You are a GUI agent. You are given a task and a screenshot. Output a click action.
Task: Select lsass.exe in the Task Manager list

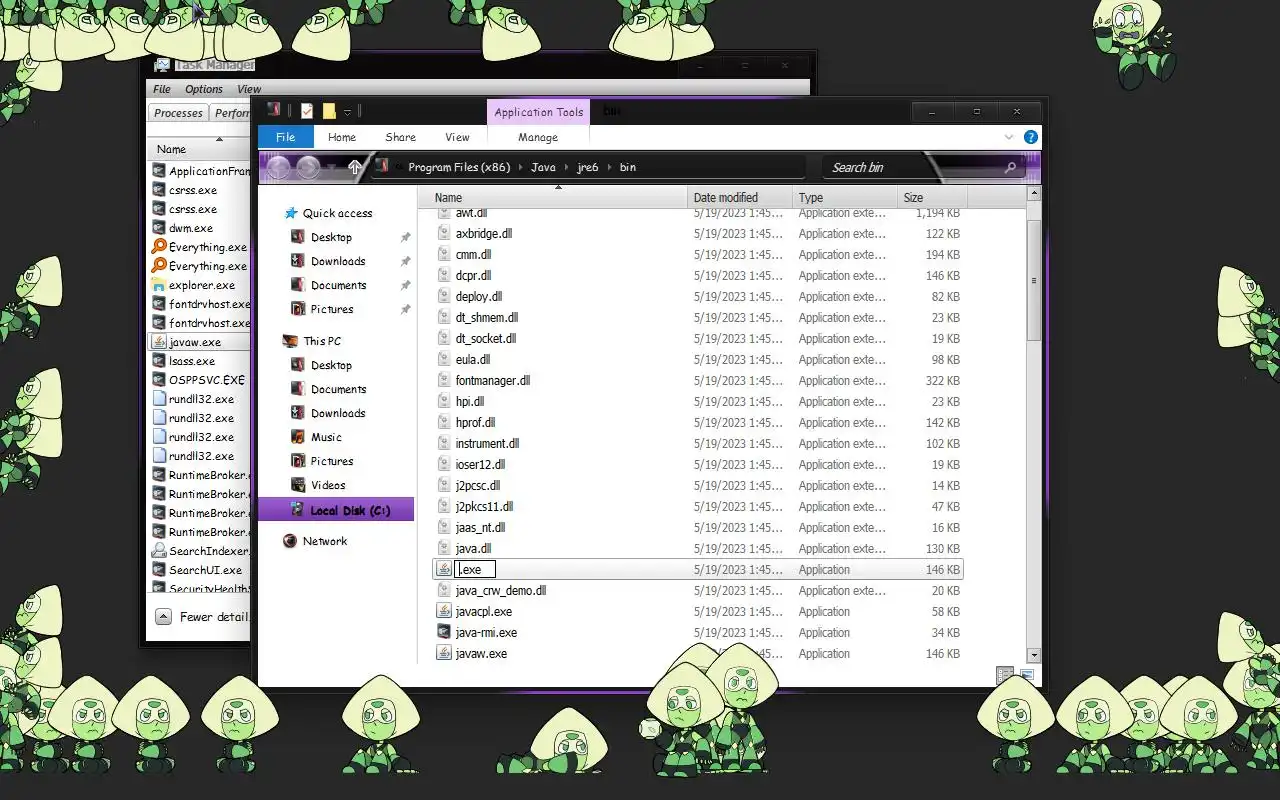click(x=200, y=361)
